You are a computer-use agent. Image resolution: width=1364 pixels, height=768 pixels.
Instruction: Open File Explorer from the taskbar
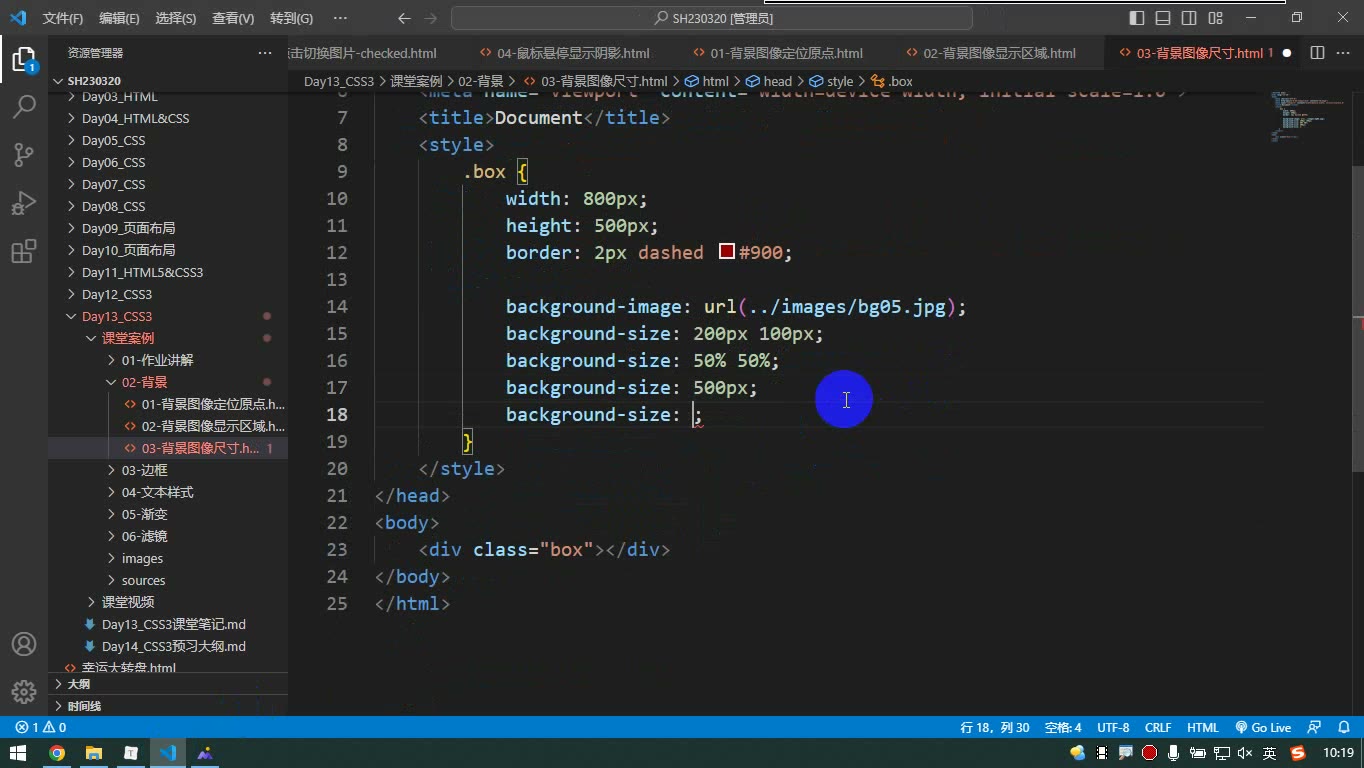94,753
